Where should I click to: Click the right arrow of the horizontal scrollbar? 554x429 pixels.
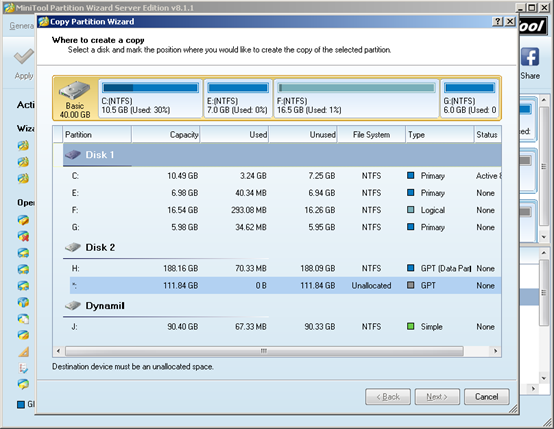(x=495, y=351)
